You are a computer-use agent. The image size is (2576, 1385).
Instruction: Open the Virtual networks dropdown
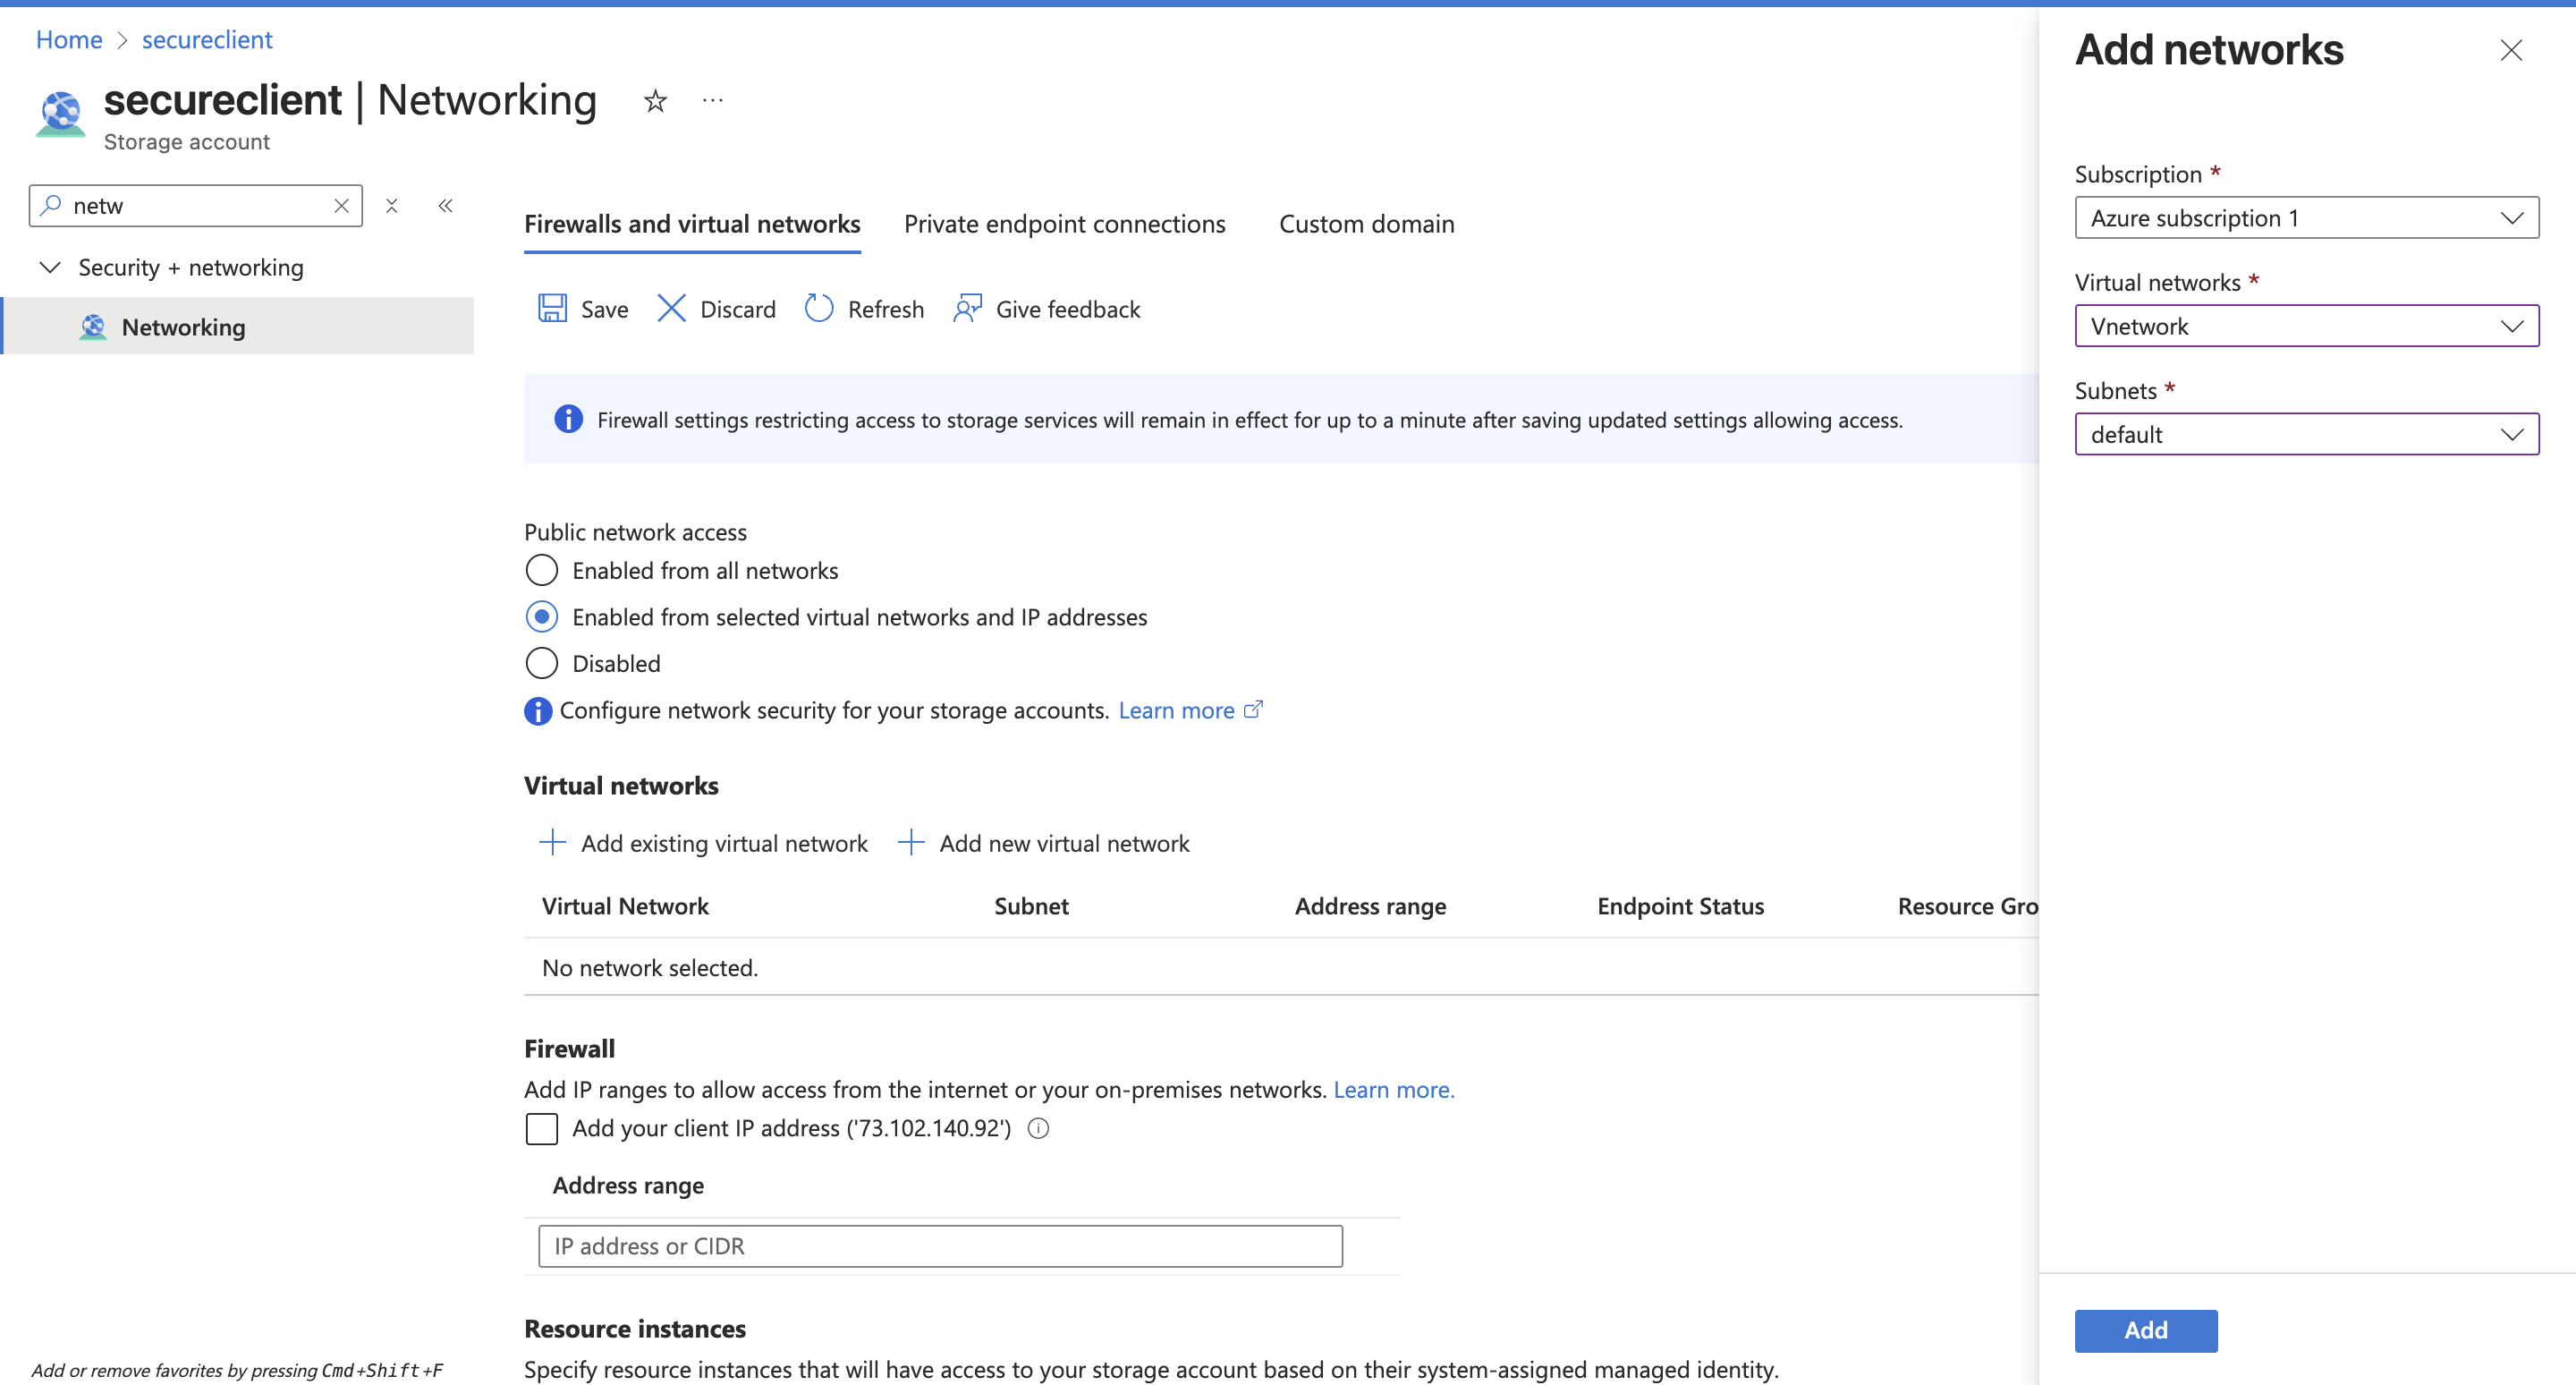point(2306,326)
